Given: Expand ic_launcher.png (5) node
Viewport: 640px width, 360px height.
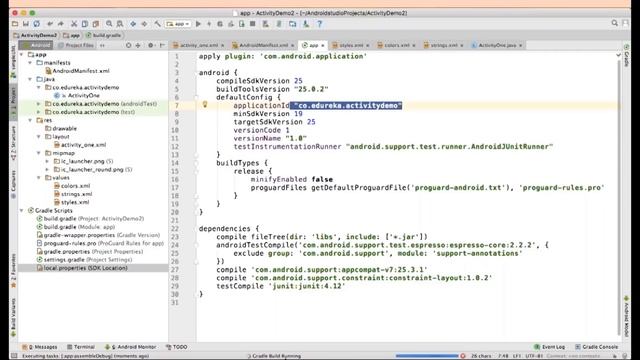Looking at the screenshot, I should point(47,161).
